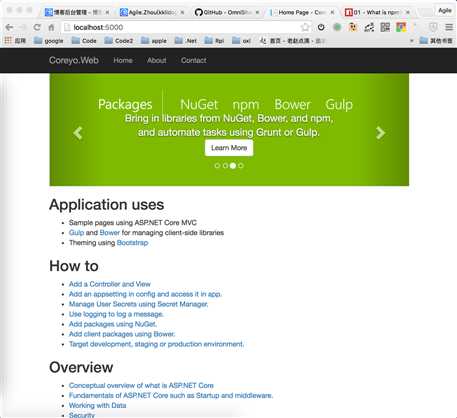Open the Chinese site bookmark after oxl

tap(292, 41)
